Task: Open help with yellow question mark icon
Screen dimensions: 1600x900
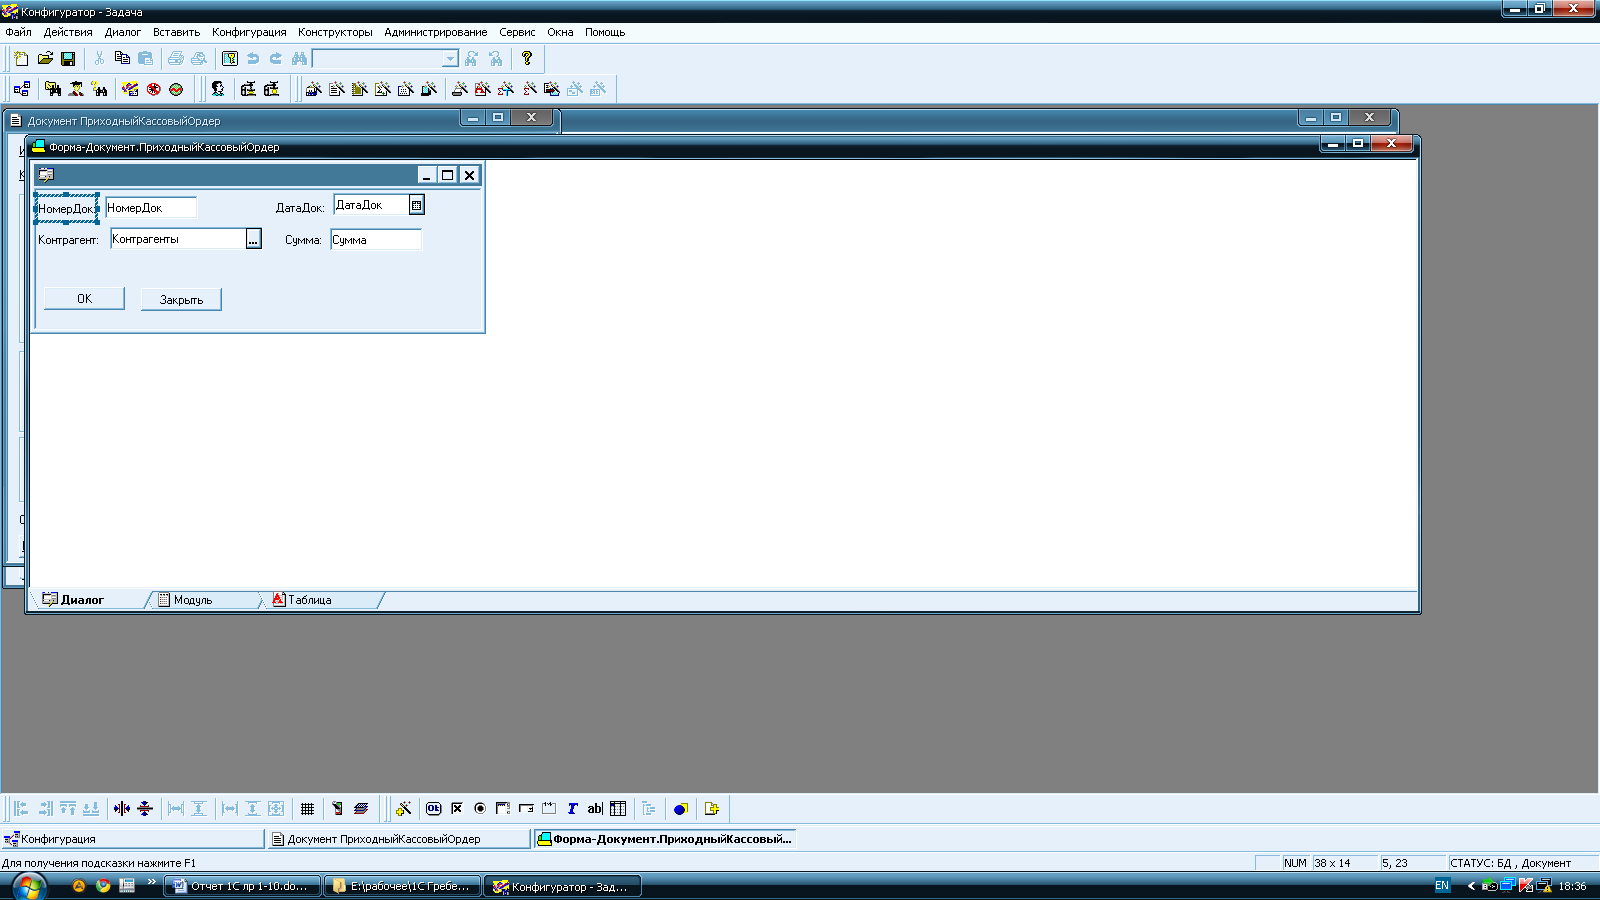Action: (x=527, y=59)
